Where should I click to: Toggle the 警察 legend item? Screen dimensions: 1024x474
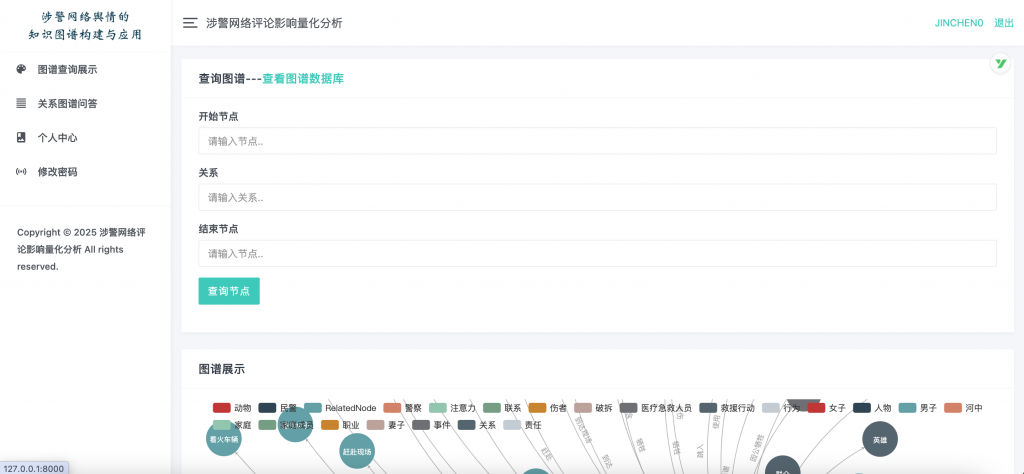click(x=403, y=408)
